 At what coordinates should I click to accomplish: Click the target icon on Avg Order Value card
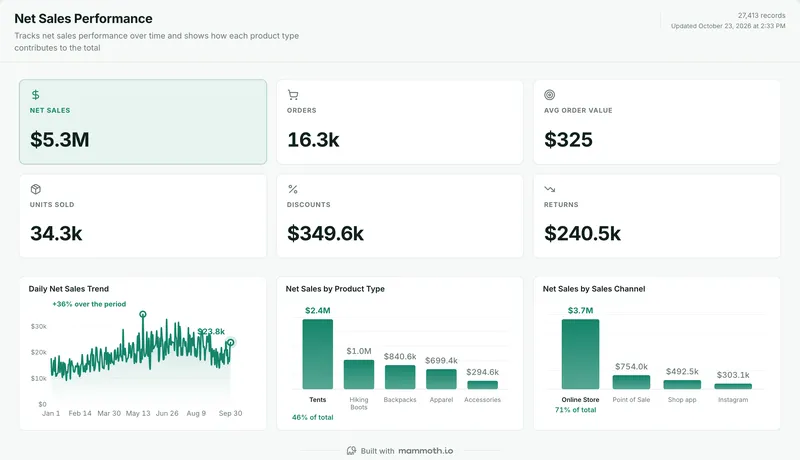pos(549,95)
